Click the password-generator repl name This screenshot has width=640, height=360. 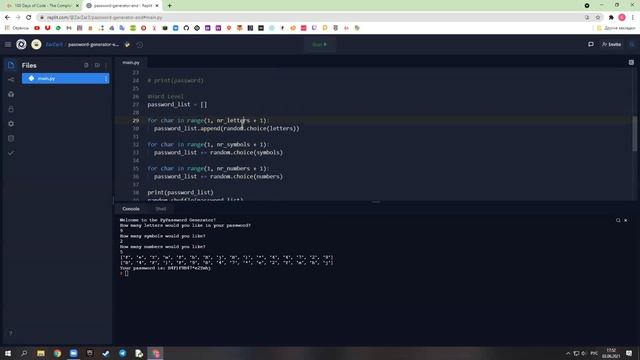click(x=93, y=44)
